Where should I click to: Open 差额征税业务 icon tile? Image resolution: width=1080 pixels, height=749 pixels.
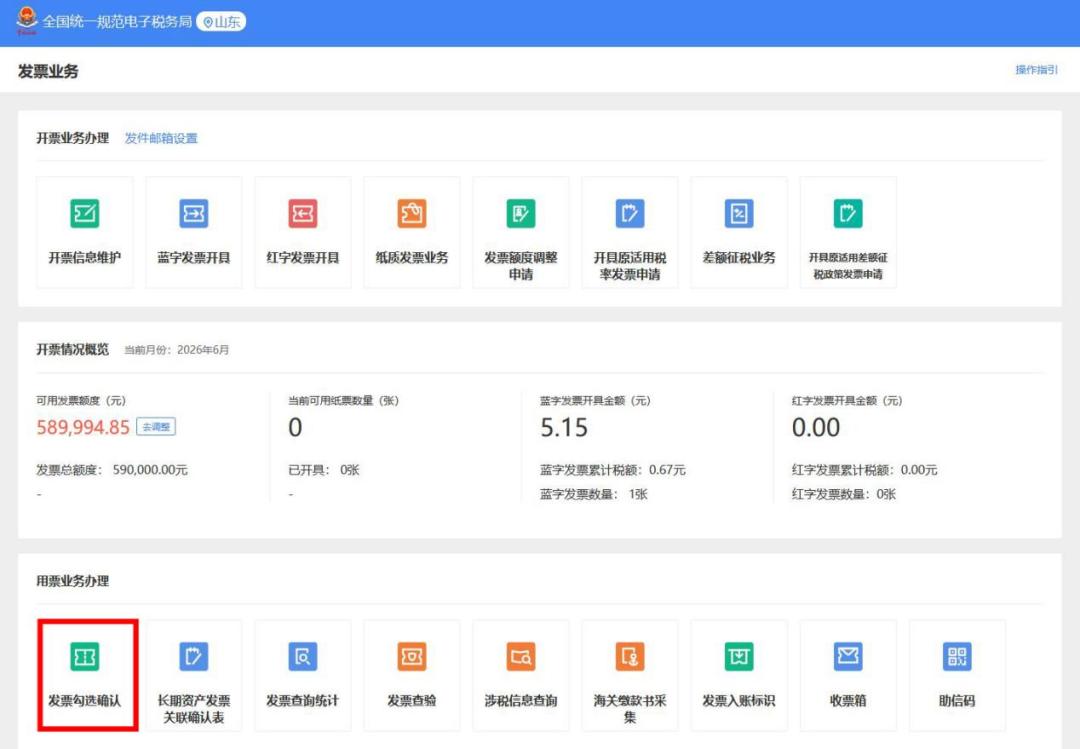click(x=739, y=232)
